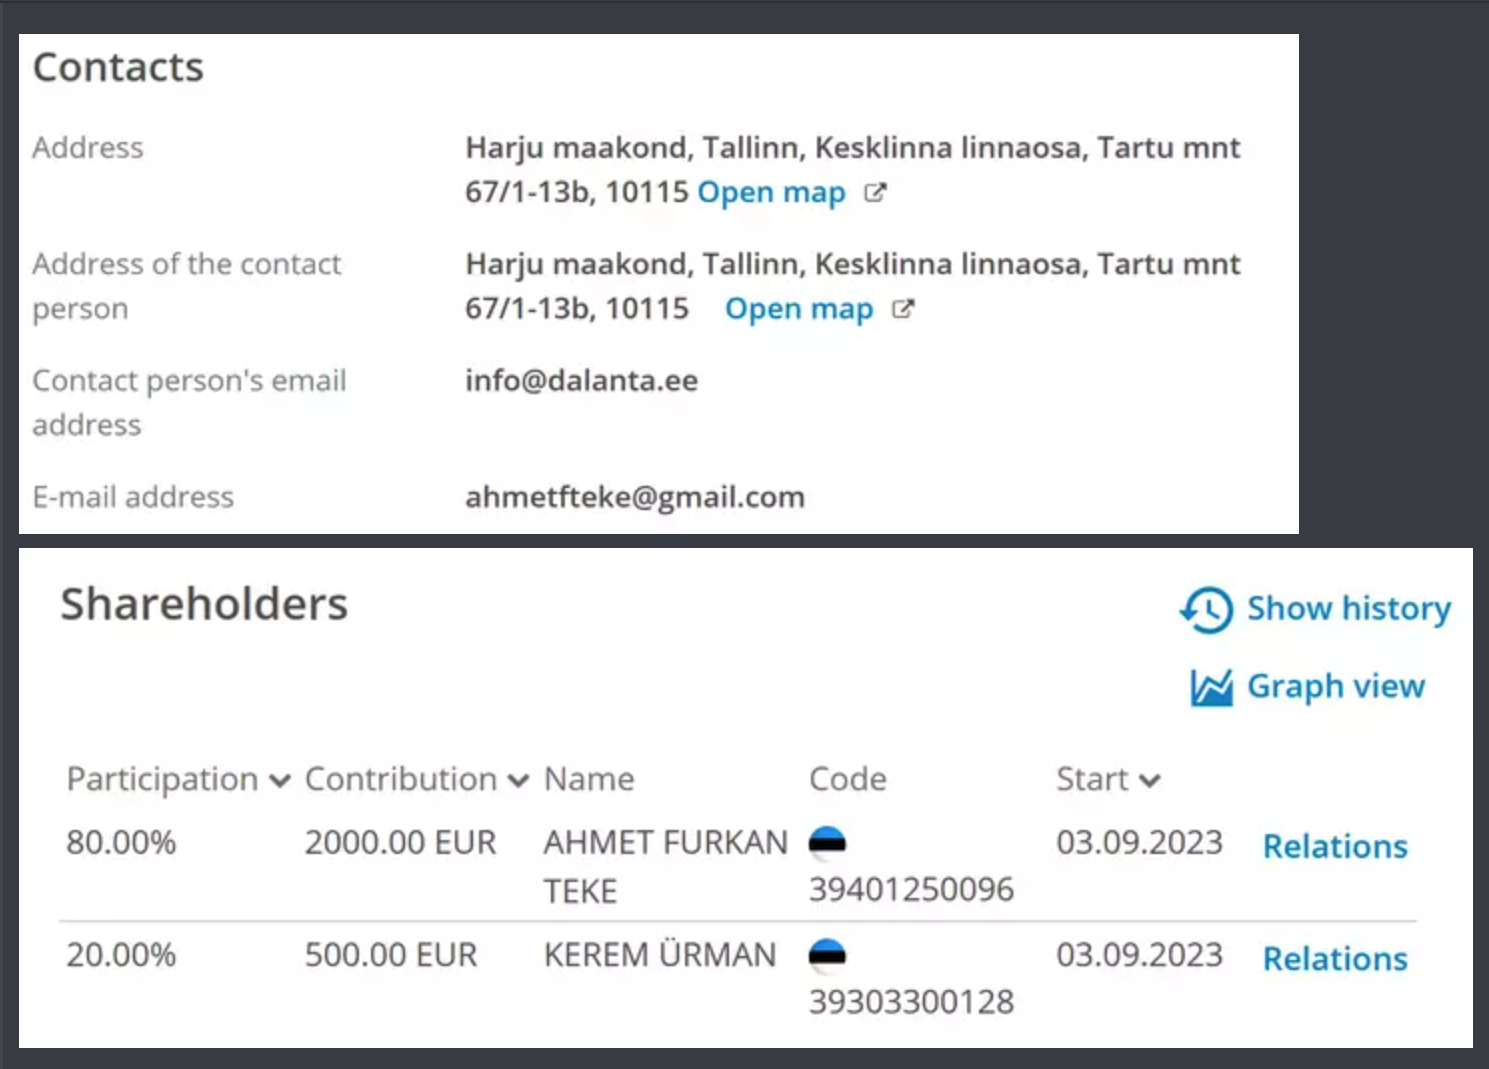Show history of shareholders
Image resolution: width=1489 pixels, height=1069 pixels.
pos(1348,609)
